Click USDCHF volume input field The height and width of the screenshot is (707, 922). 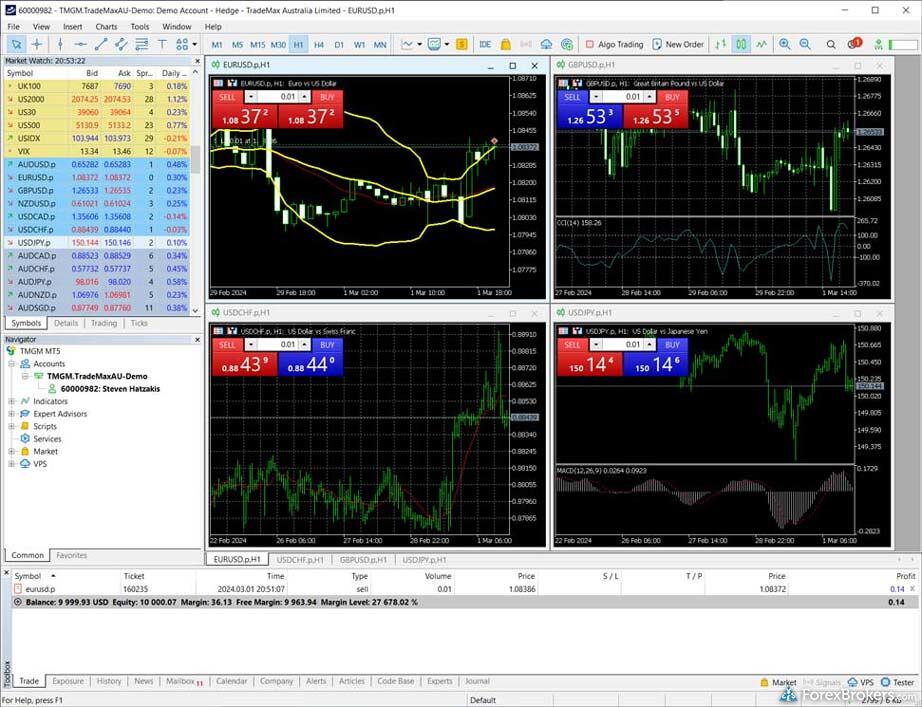pyautogui.click(x=278, y=345)
